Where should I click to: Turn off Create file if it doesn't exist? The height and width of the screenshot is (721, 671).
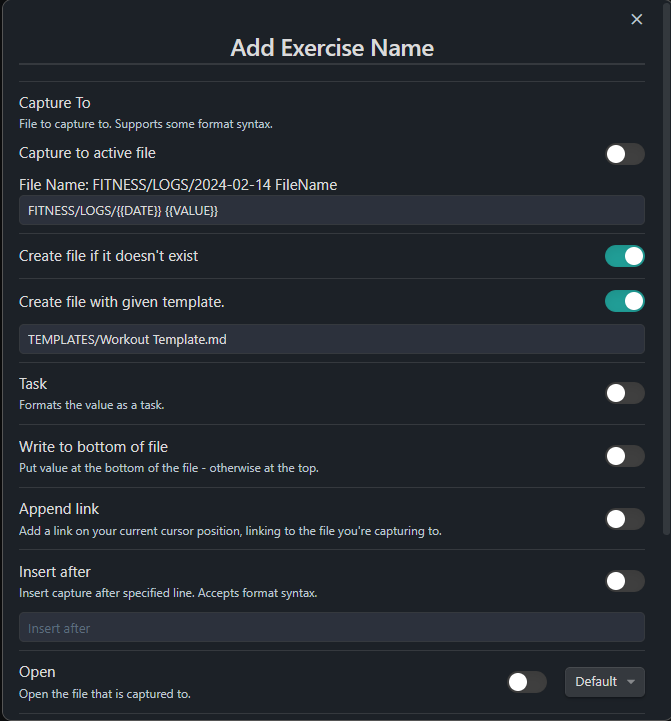click(x=624, y=256)
